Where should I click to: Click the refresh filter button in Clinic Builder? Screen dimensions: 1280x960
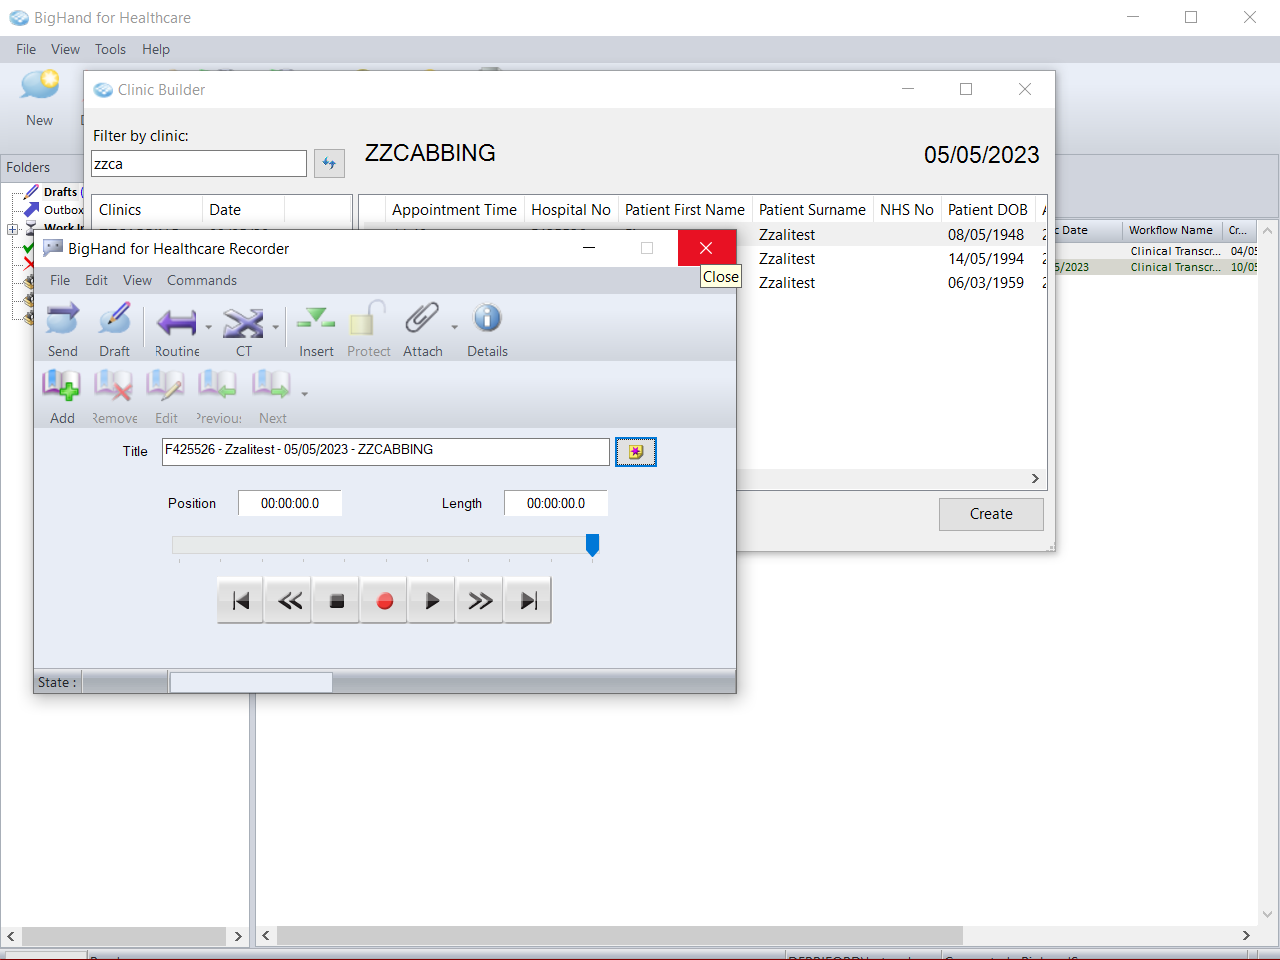coord(329,163)
